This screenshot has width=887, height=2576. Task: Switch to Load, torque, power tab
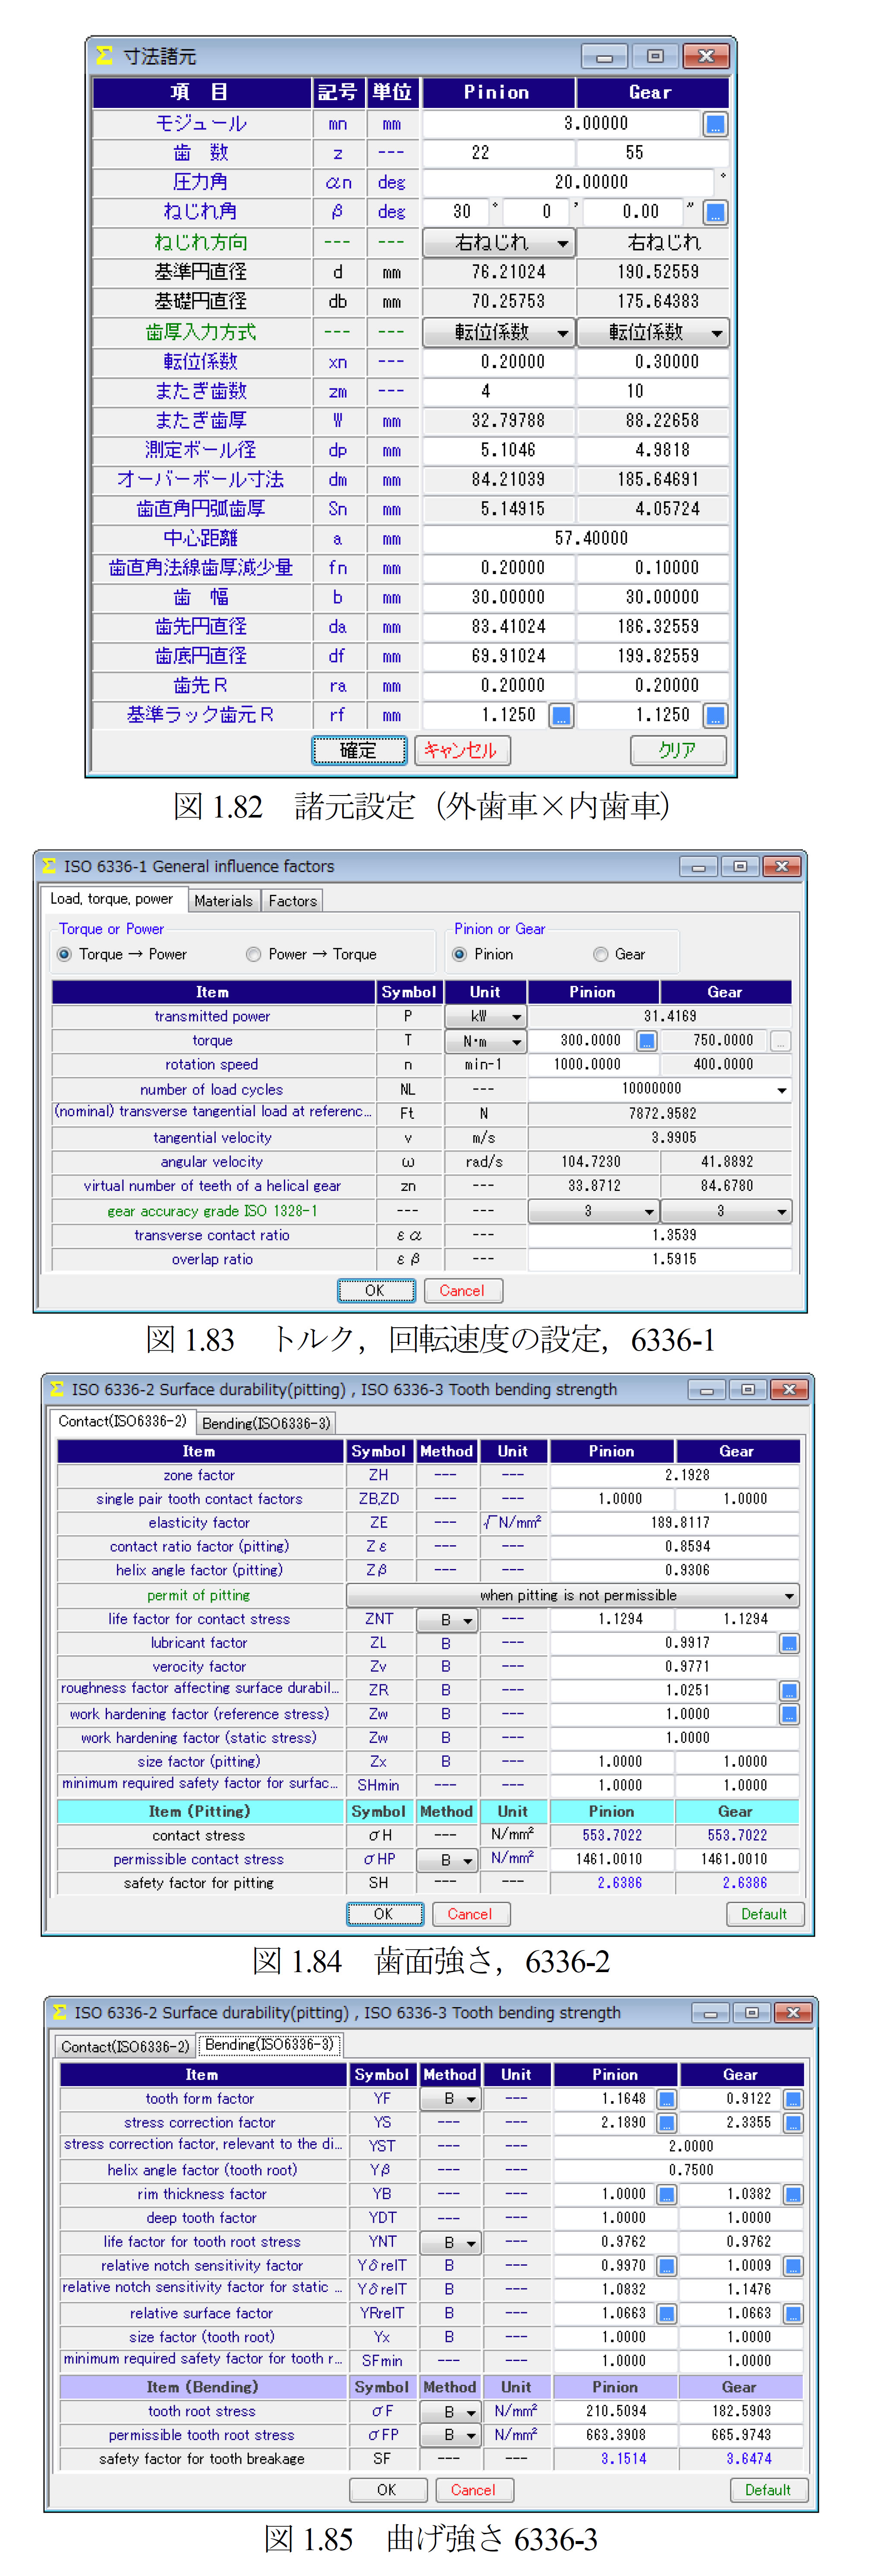coord(112,899)
